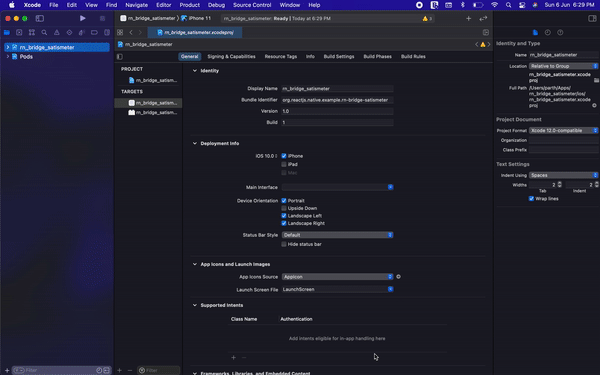Screen dimensions: 600x375
Task: Uncheck Landscape Left orientation
Action: pyautogui.click(x=284, y=216)
